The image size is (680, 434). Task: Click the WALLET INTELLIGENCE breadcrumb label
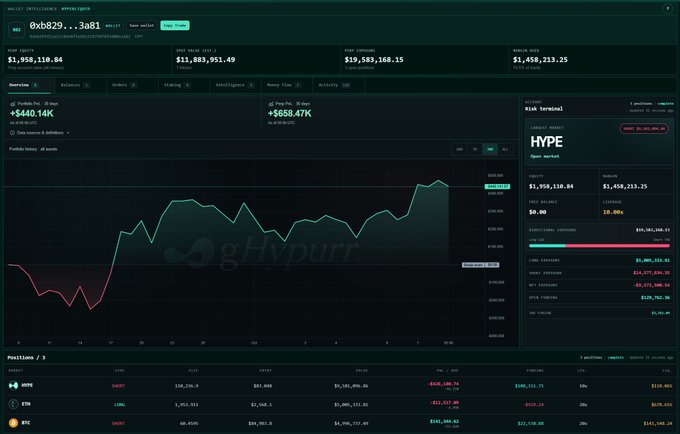[32, 9]
